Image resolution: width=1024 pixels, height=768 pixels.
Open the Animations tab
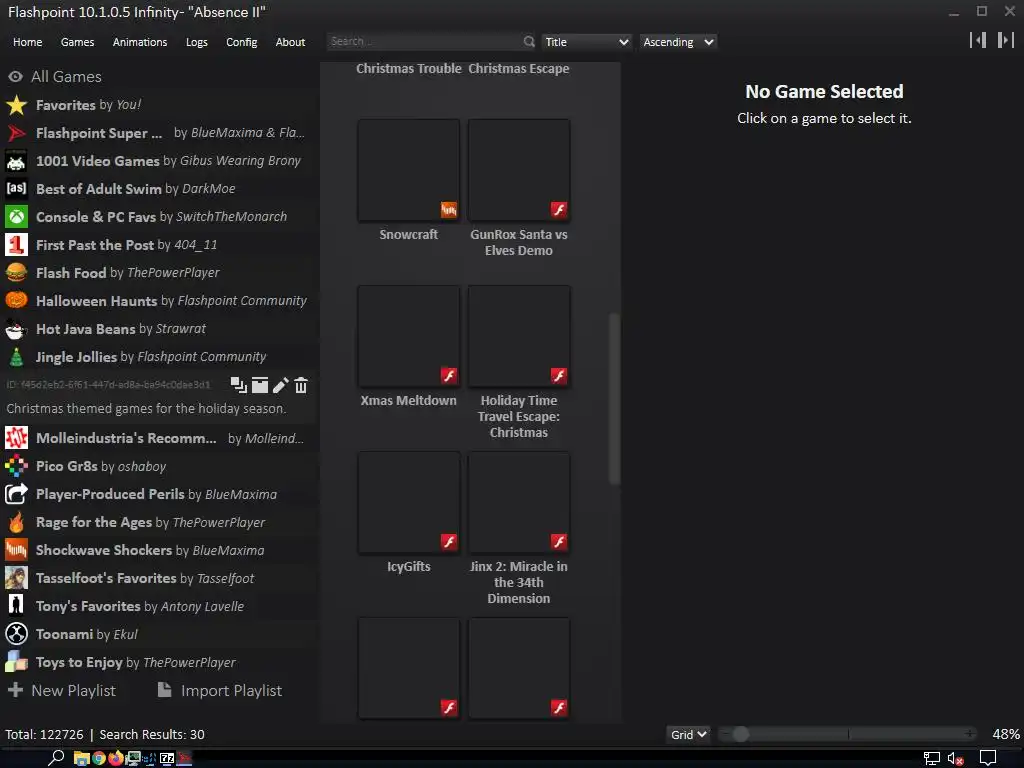click(140, 42)
